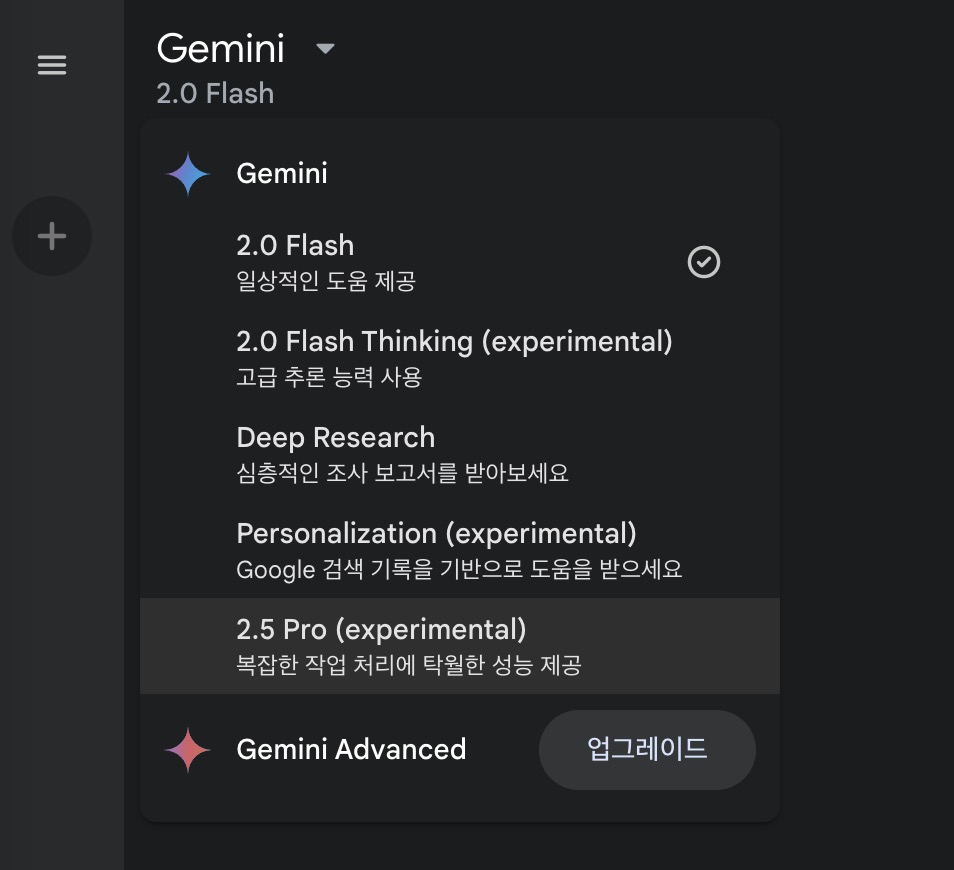Click the Gemini section heading in menu
Screen dimensions: 954x870
pyautogui.click(x=282, y=174)
